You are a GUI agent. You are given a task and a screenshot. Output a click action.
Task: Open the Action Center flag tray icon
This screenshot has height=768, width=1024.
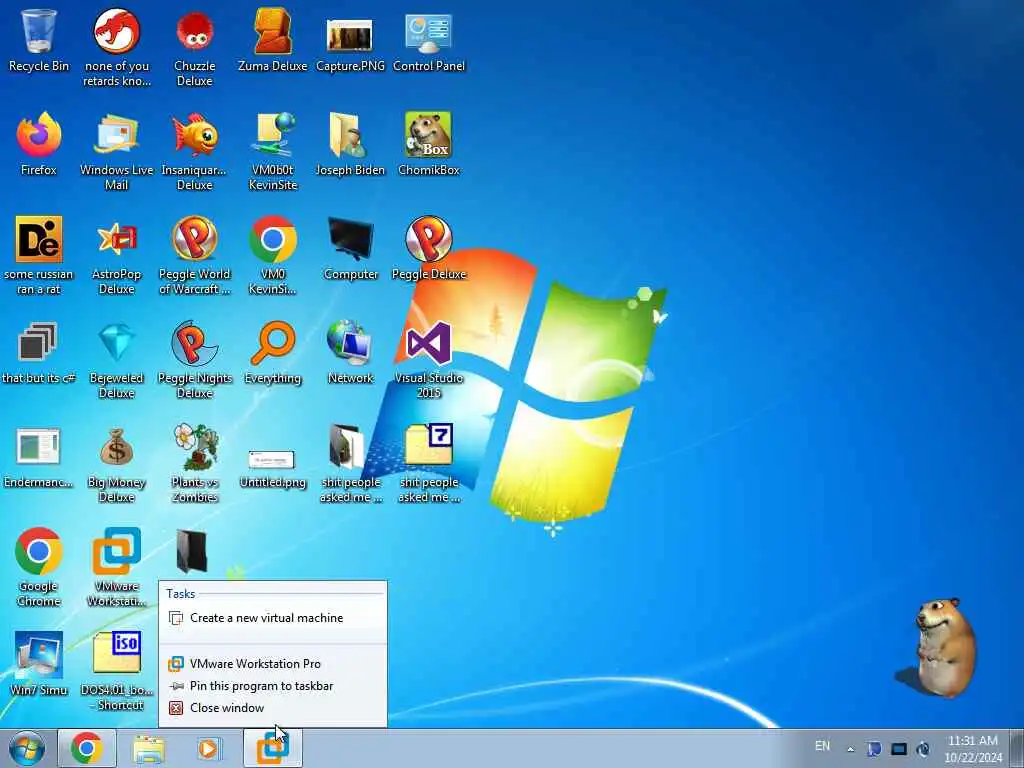tap(874, 749)
